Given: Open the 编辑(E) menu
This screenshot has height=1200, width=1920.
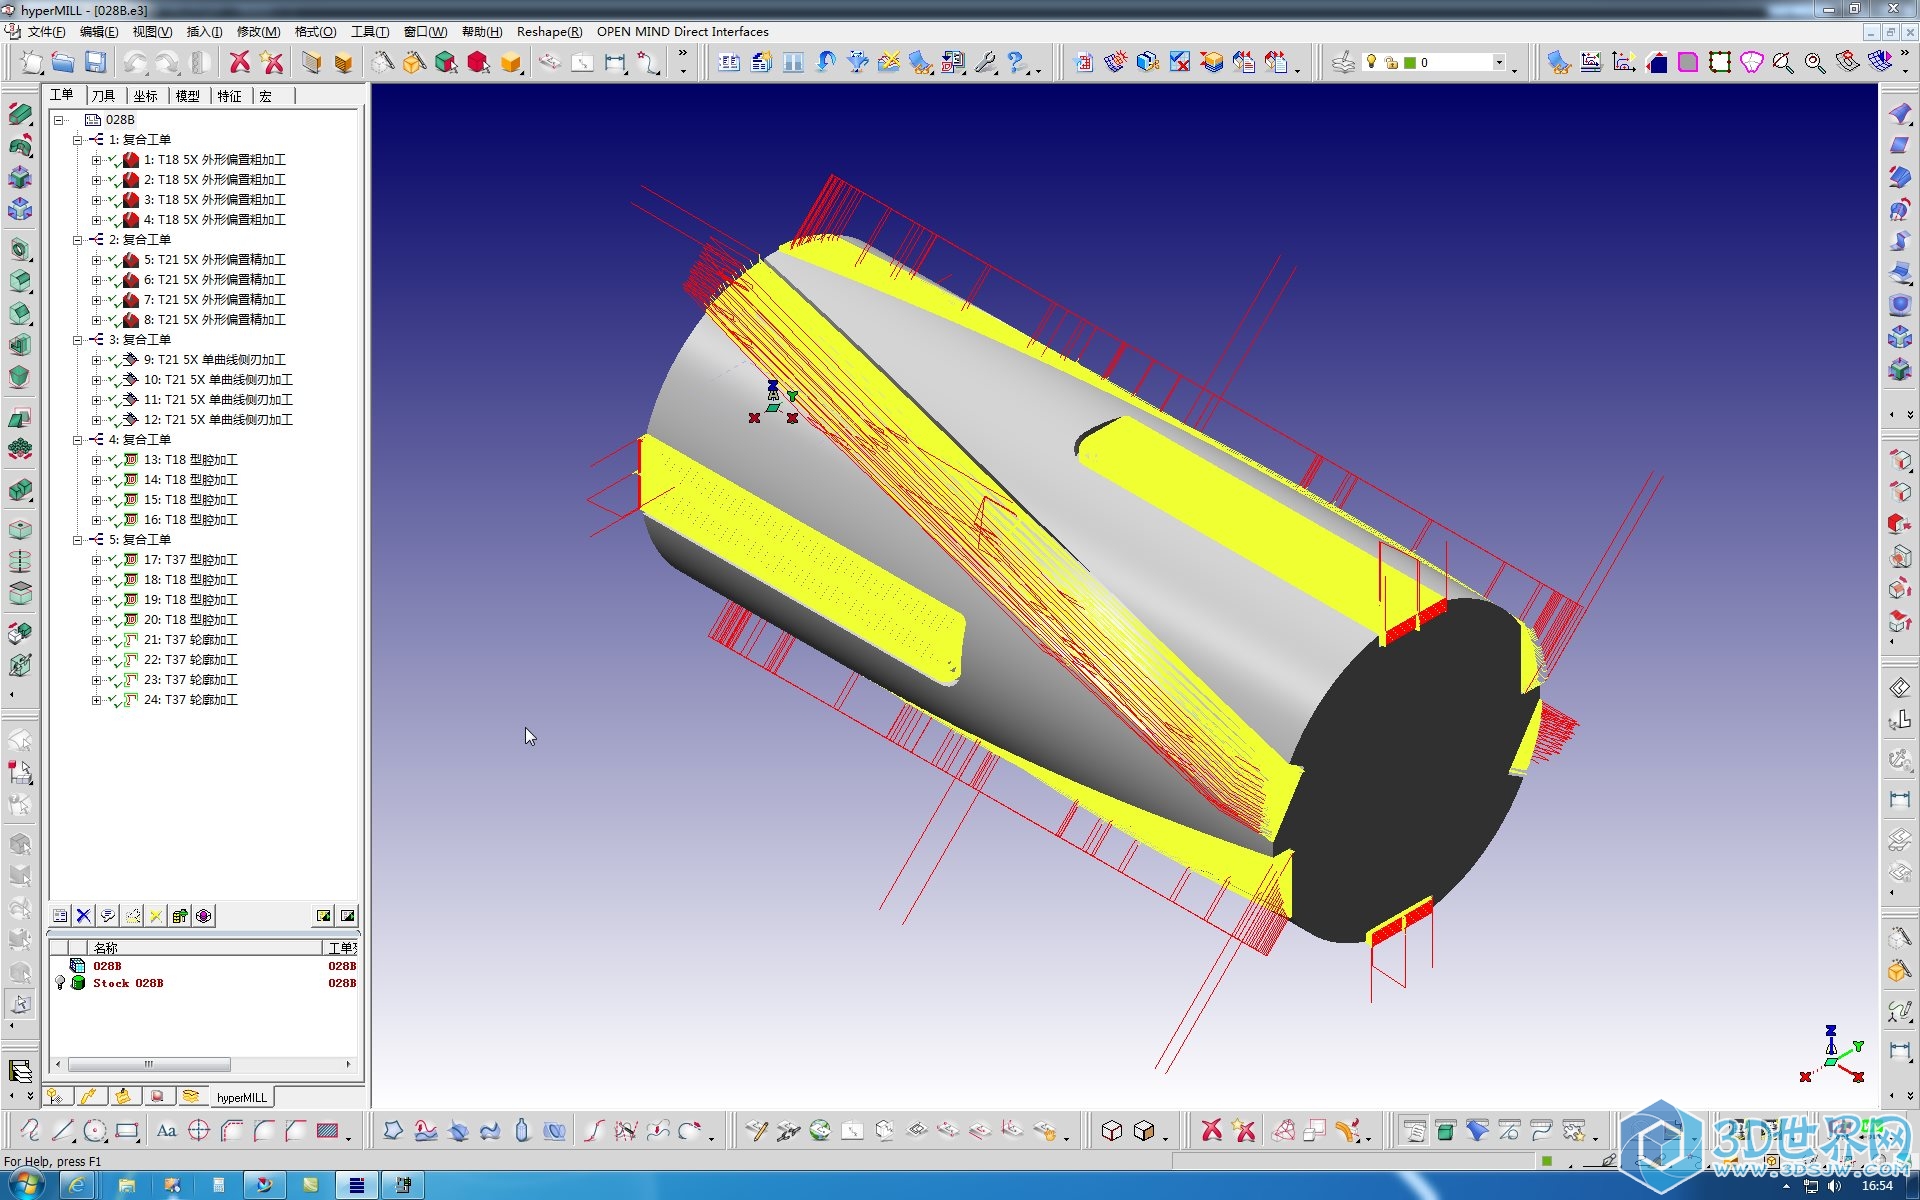Looking at the screenshot, I should pos(99,32).
